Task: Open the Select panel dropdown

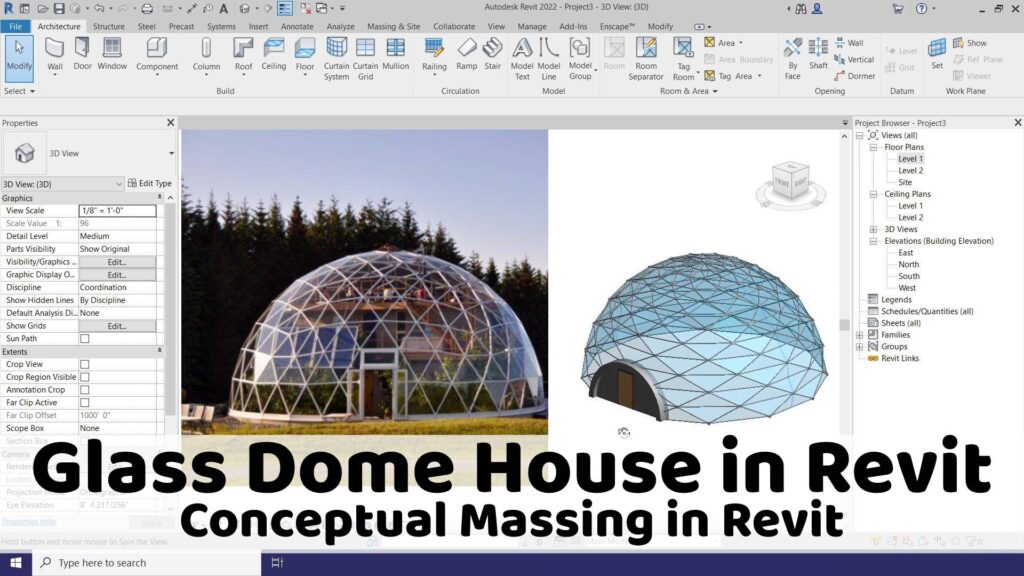Action: click(19, 91)
